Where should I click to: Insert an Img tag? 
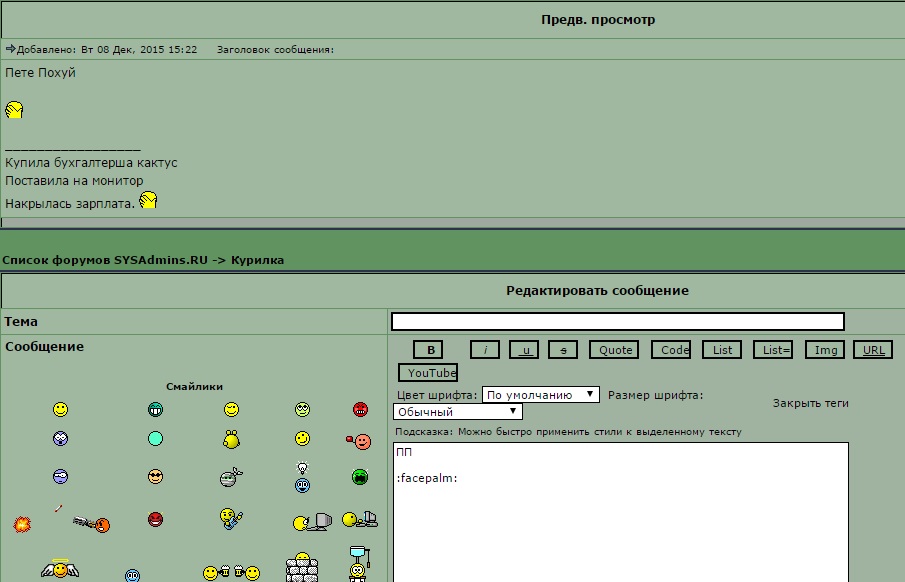(x=825, y=350)
